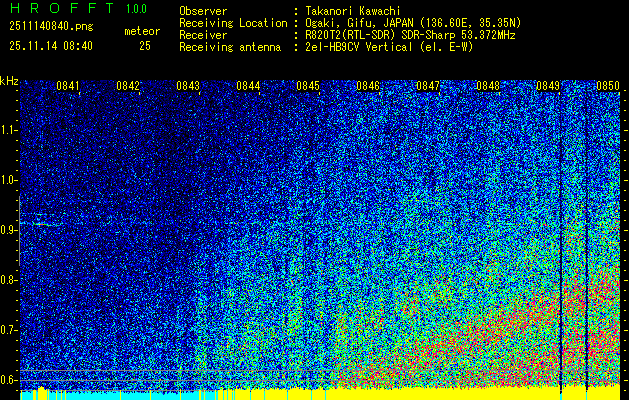Click the Receiving Location label
The height and width of the screenshot is (400, 629).
pos(233,23)
